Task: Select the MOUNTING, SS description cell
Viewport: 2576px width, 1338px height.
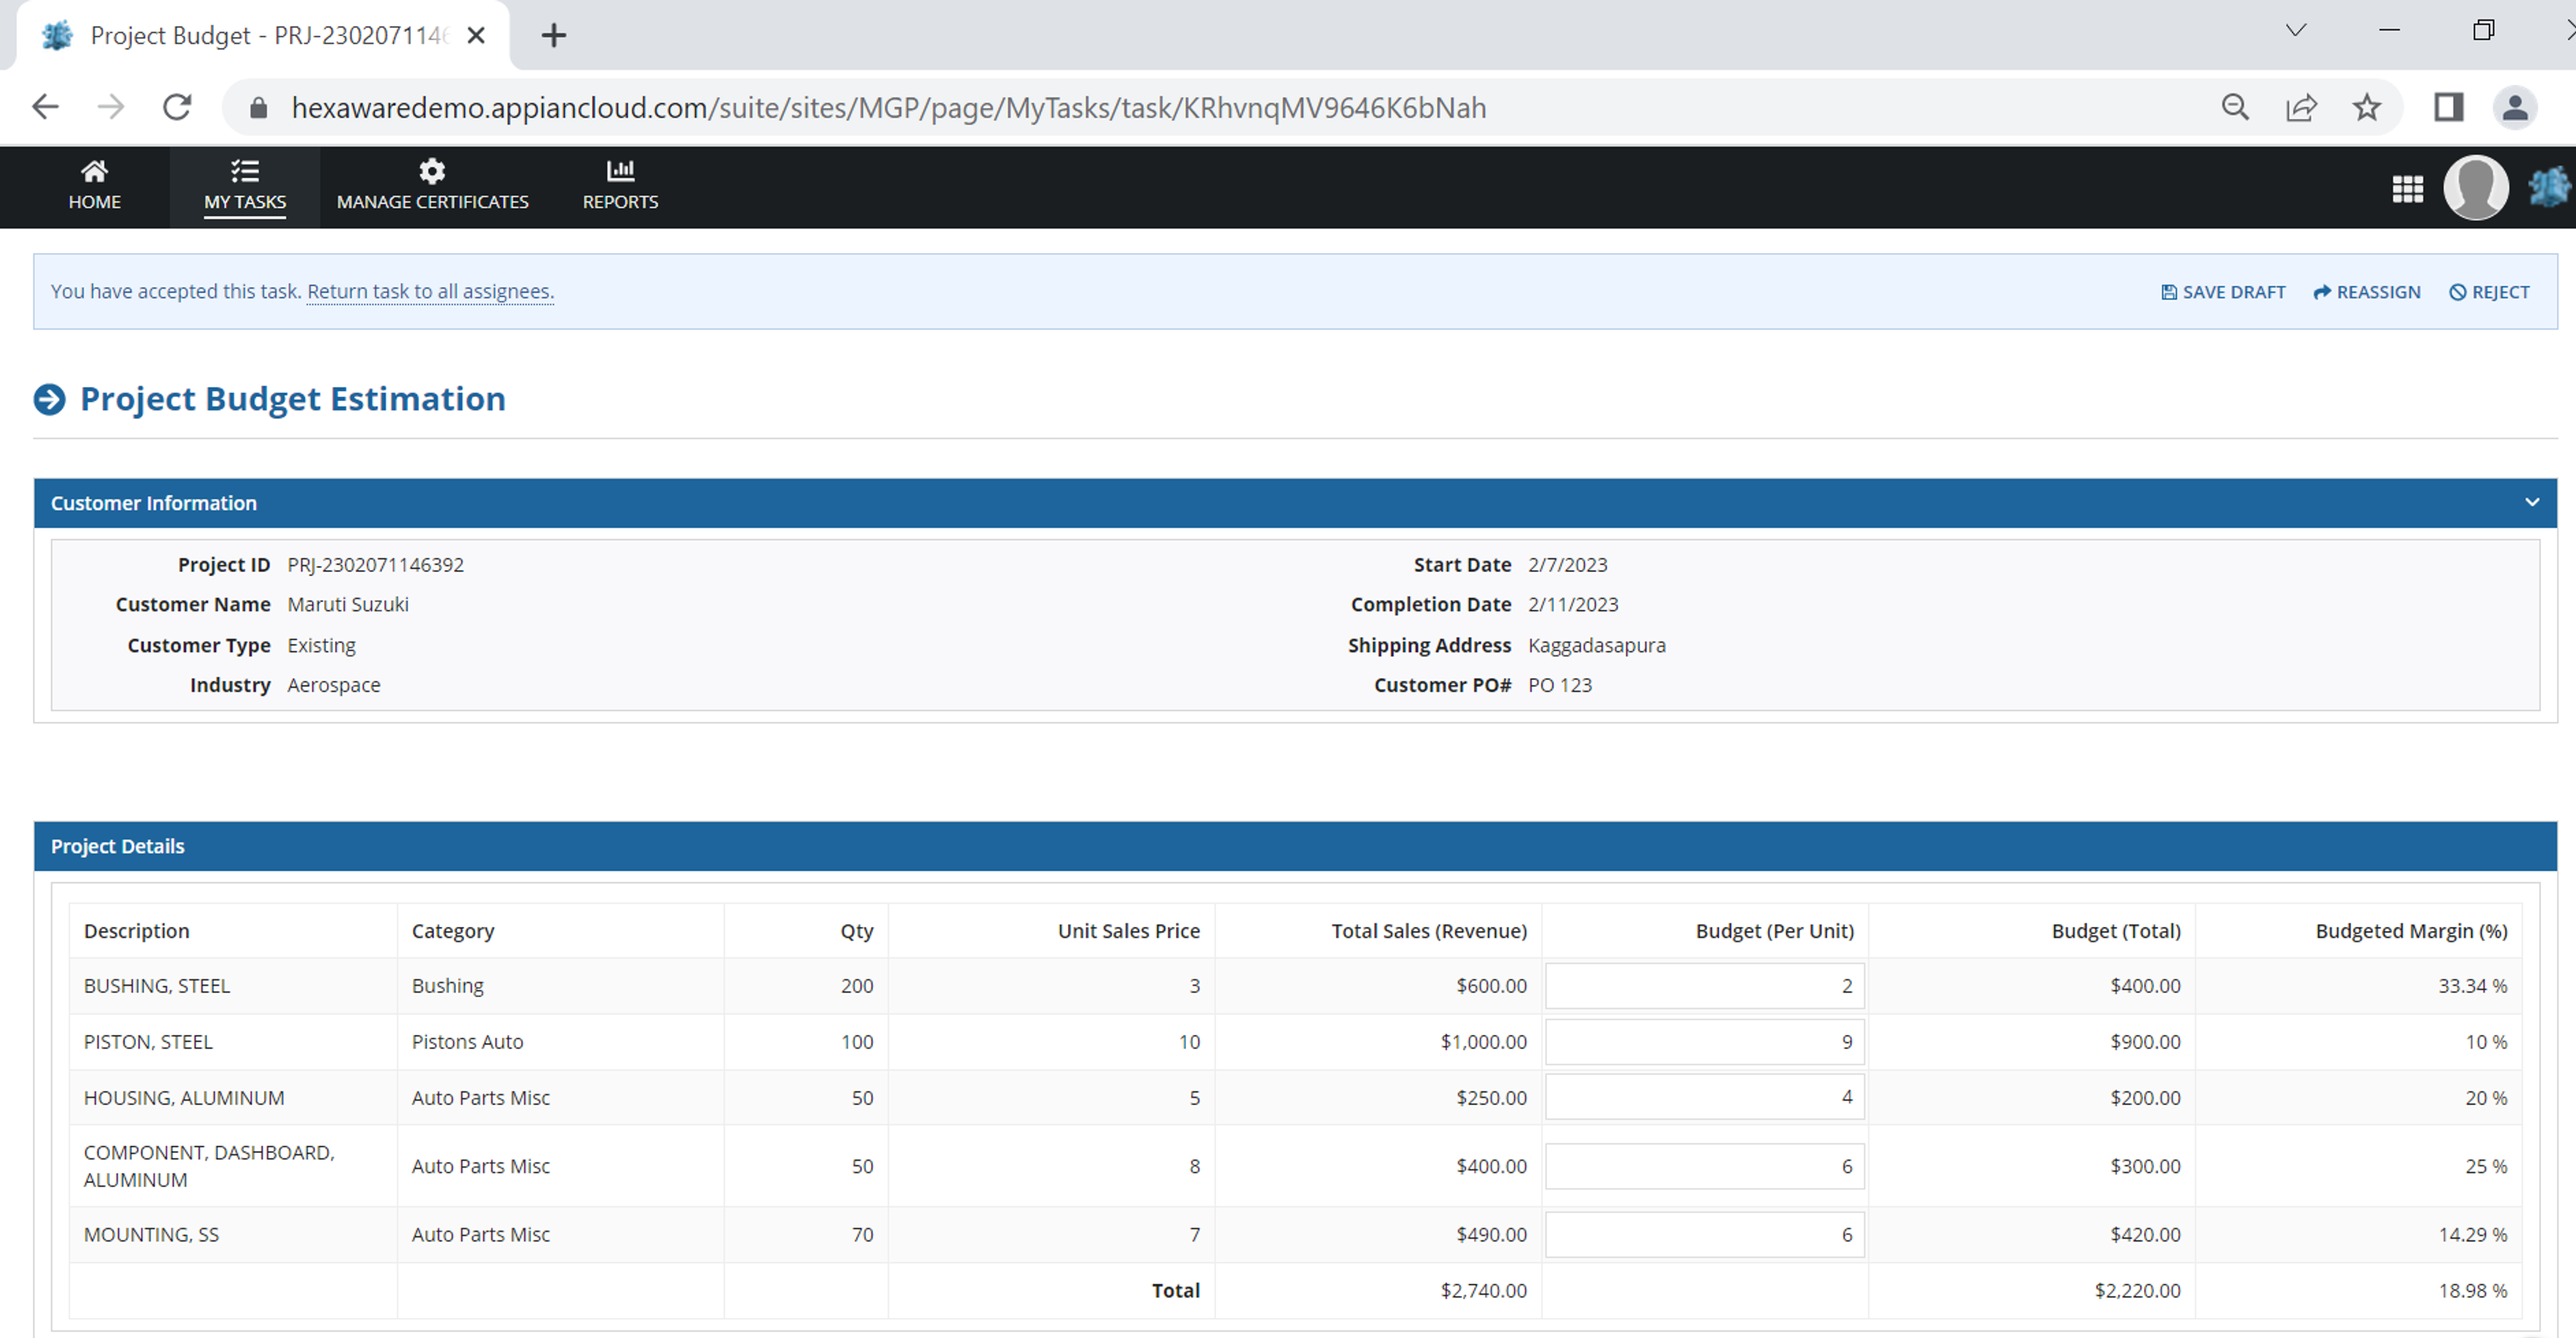Action: 151,1234
